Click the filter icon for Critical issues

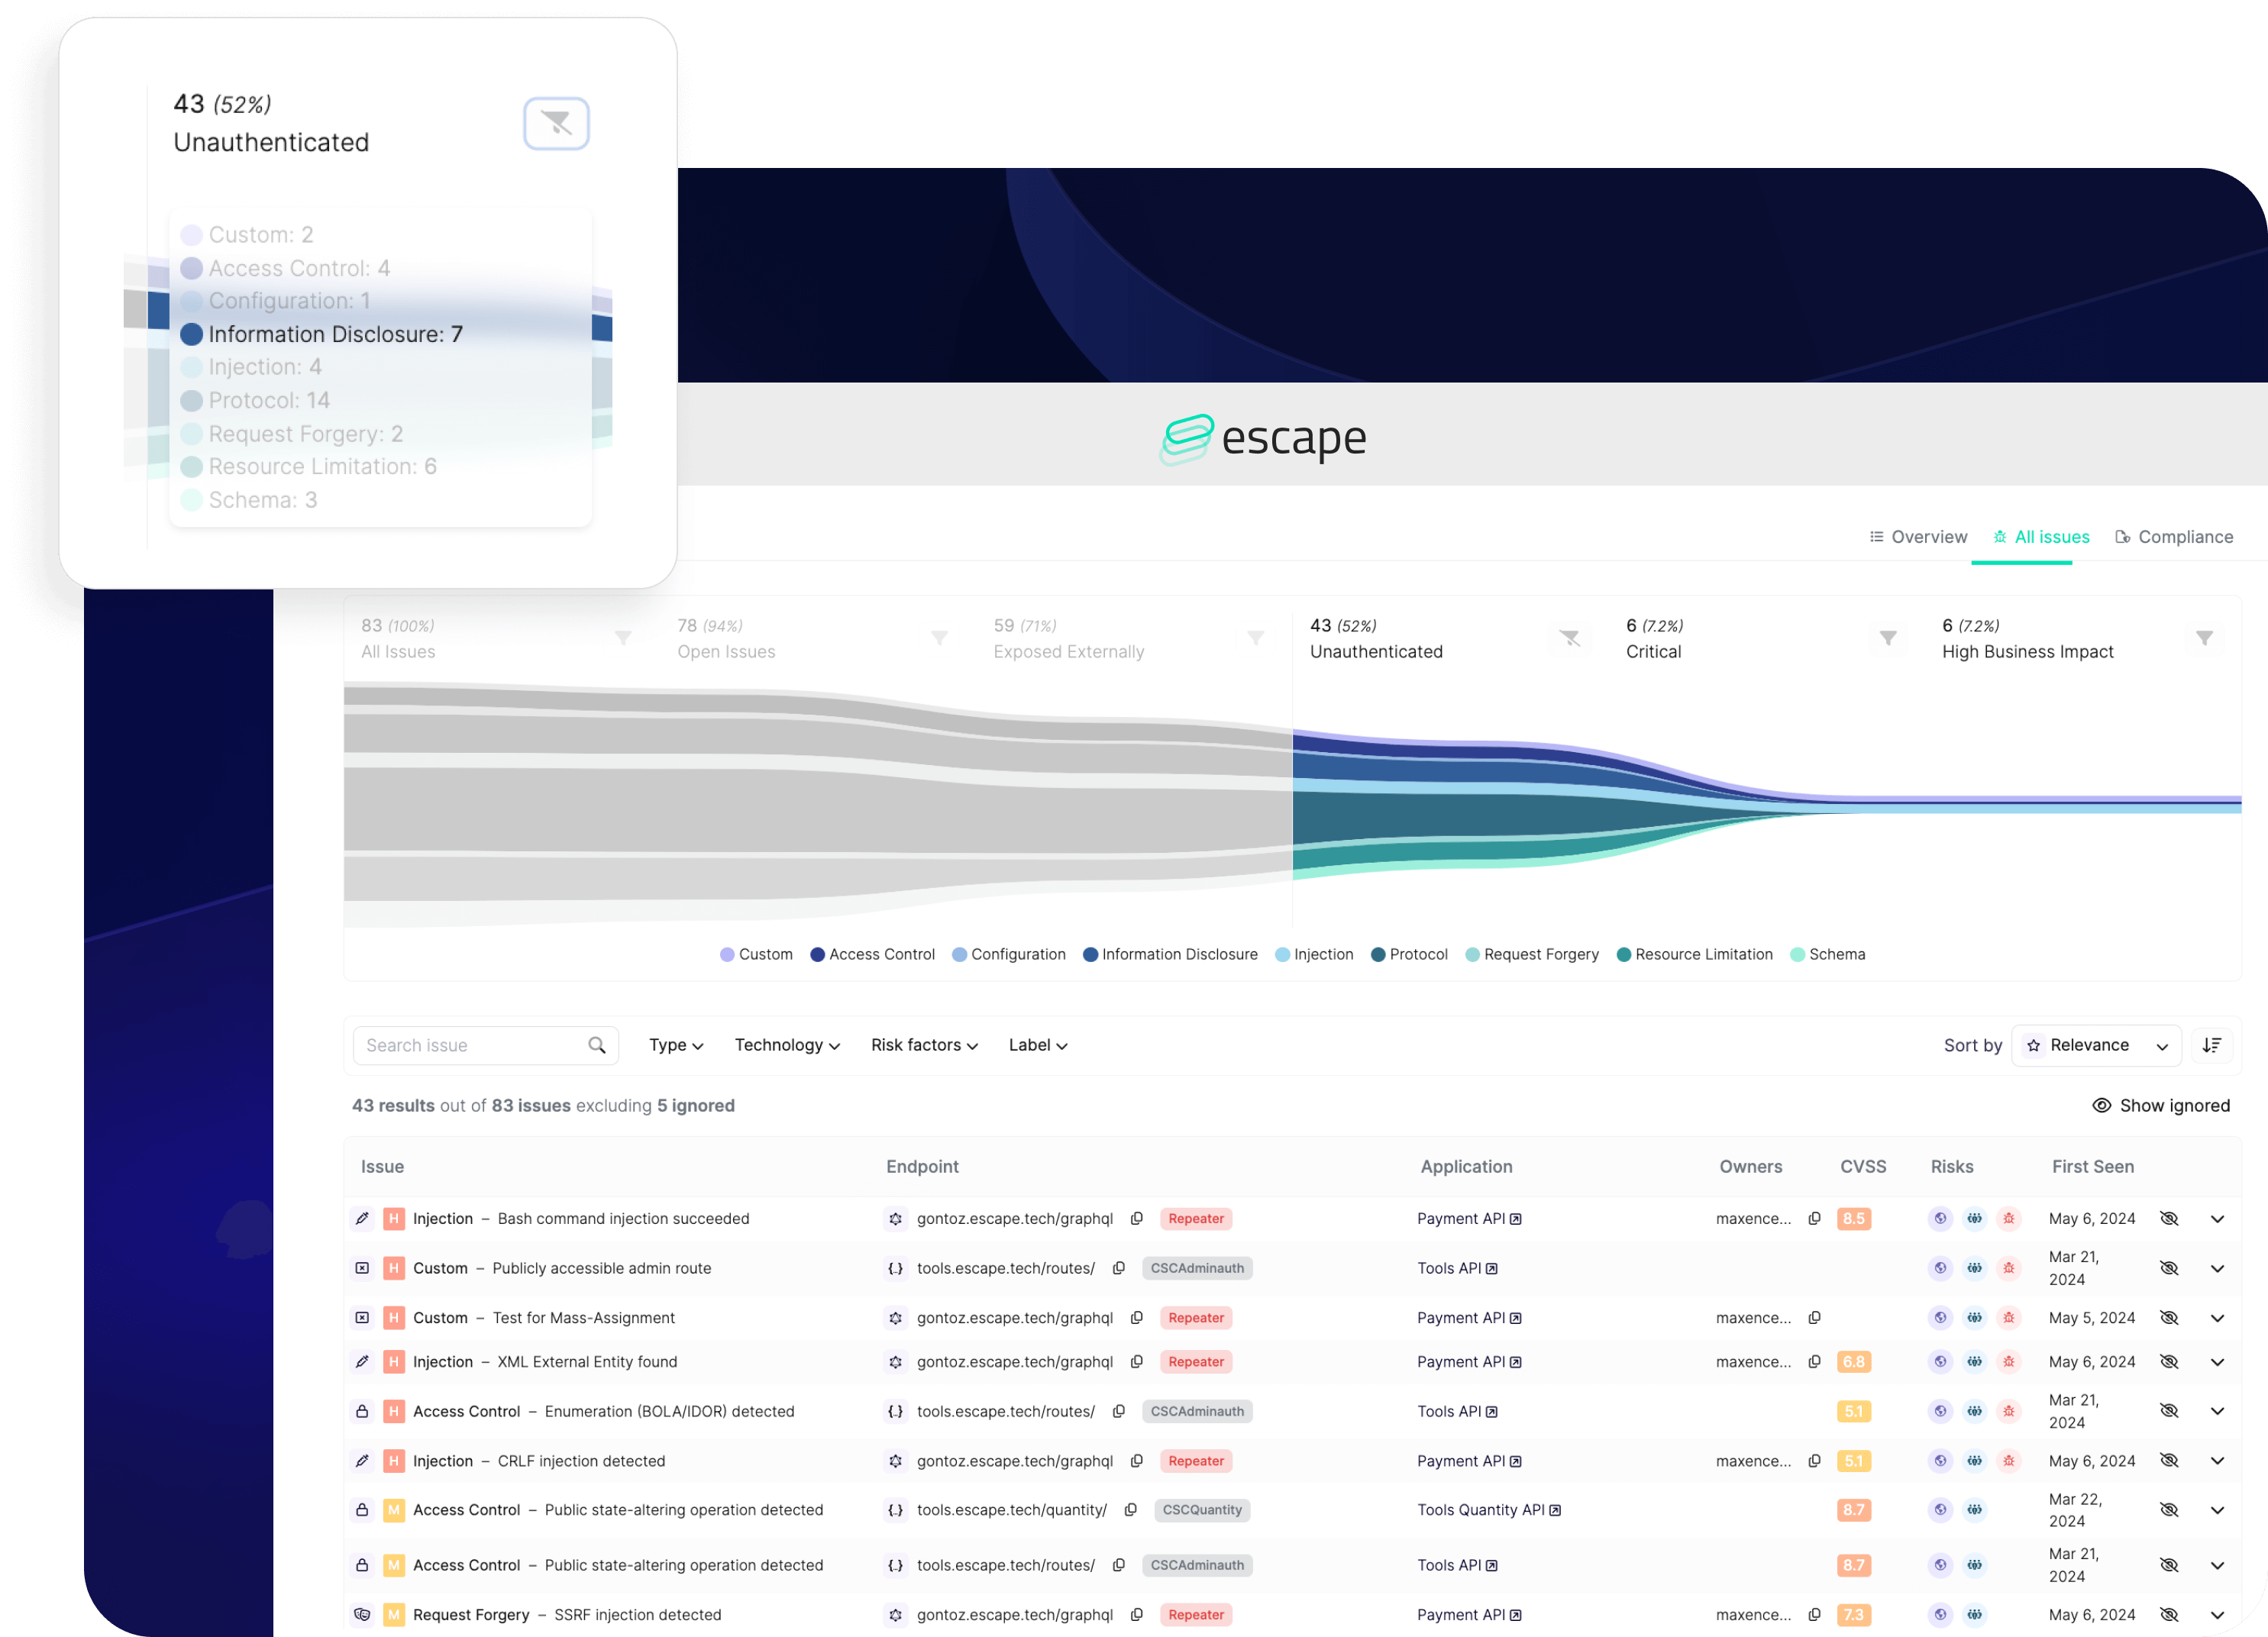[1887, 638]
